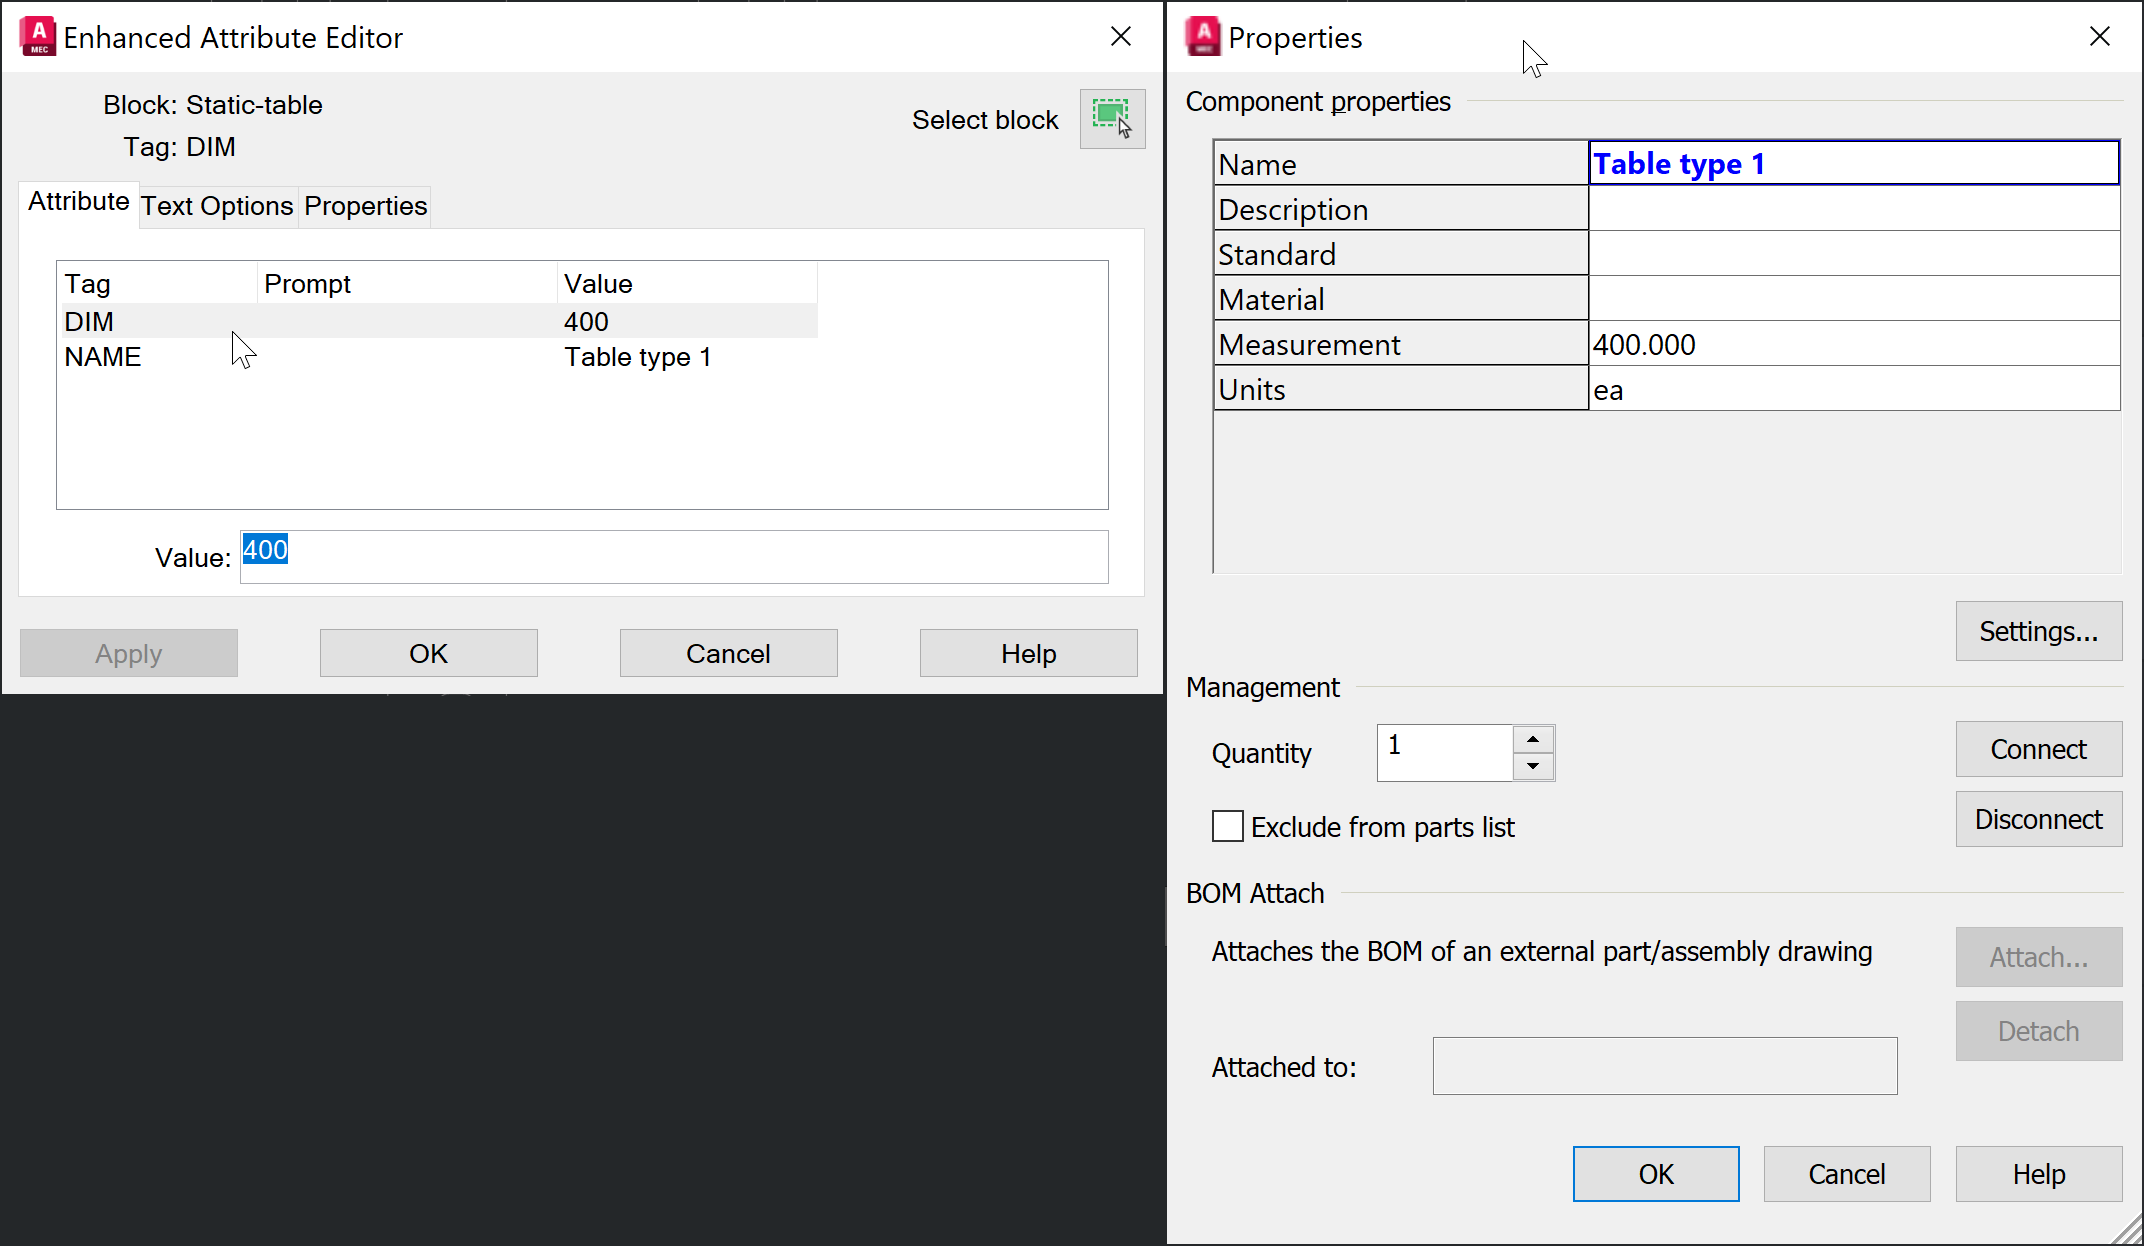Click the Measurement value field showing 400.000

click(x=1800, y=343)
